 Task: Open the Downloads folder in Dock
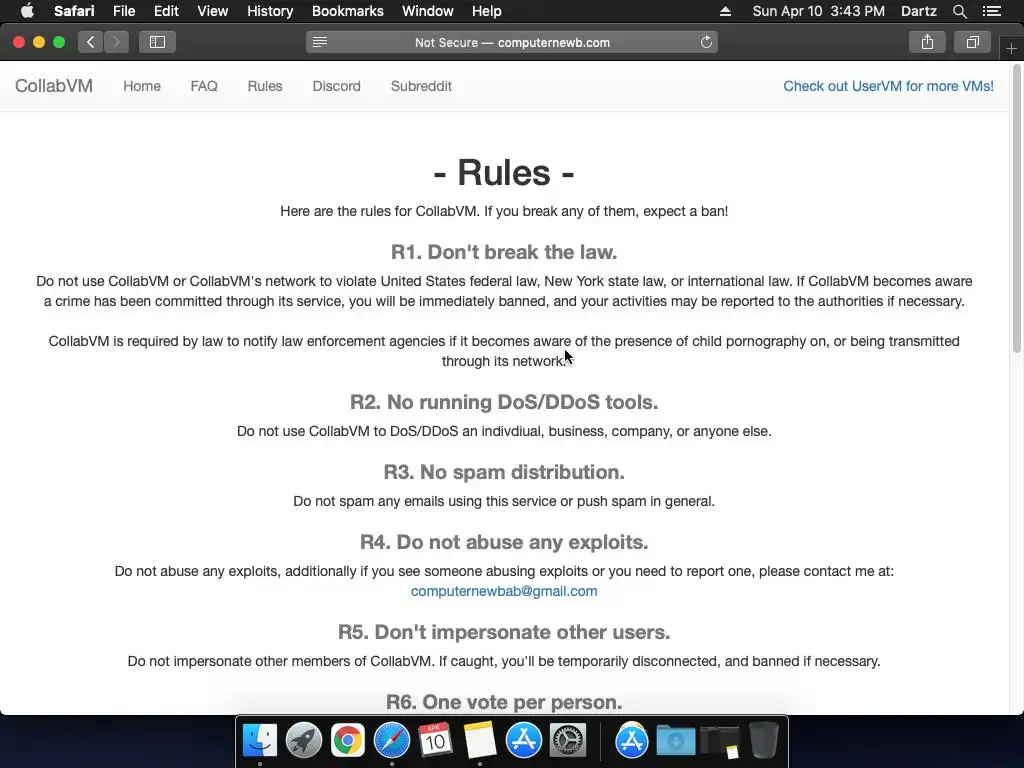pyautogui.click(x=675, y=741)
